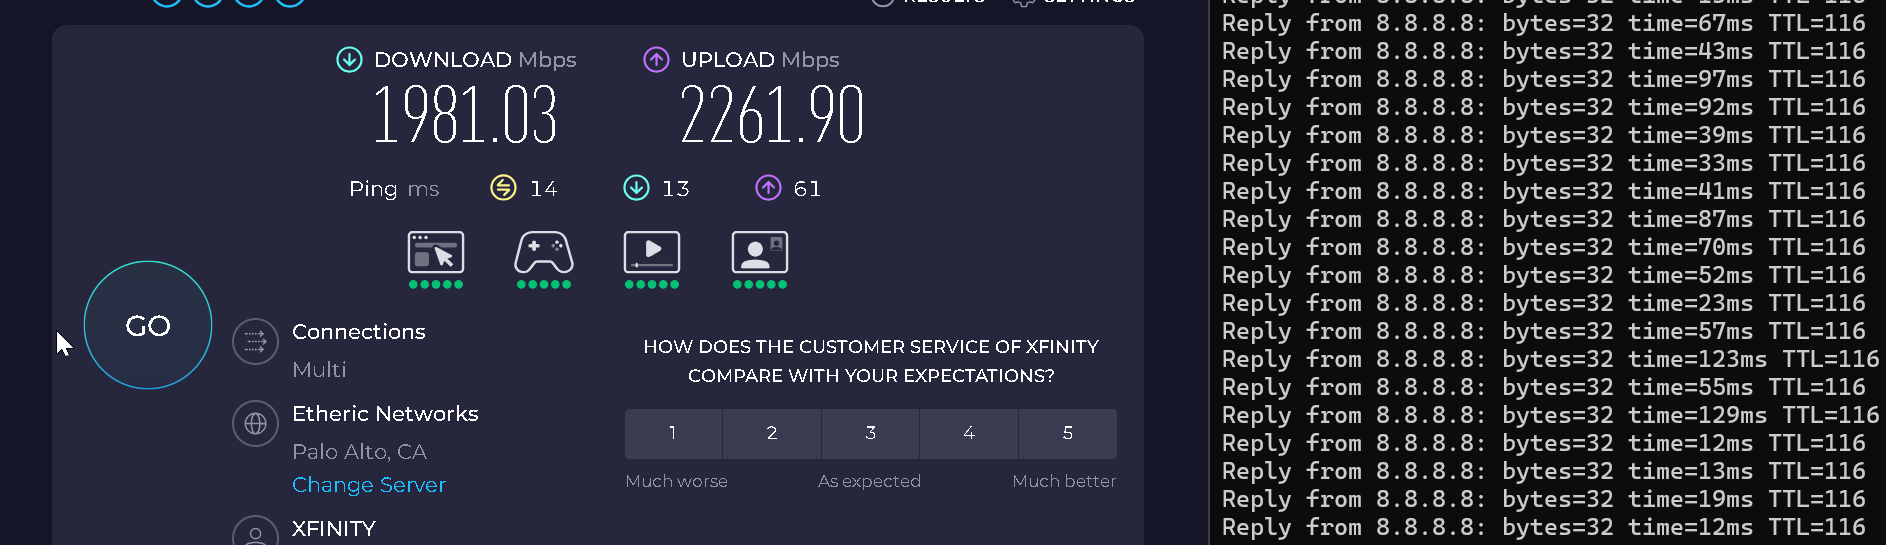
Task: Click the yellow idle ping icon
Action: 503,188
